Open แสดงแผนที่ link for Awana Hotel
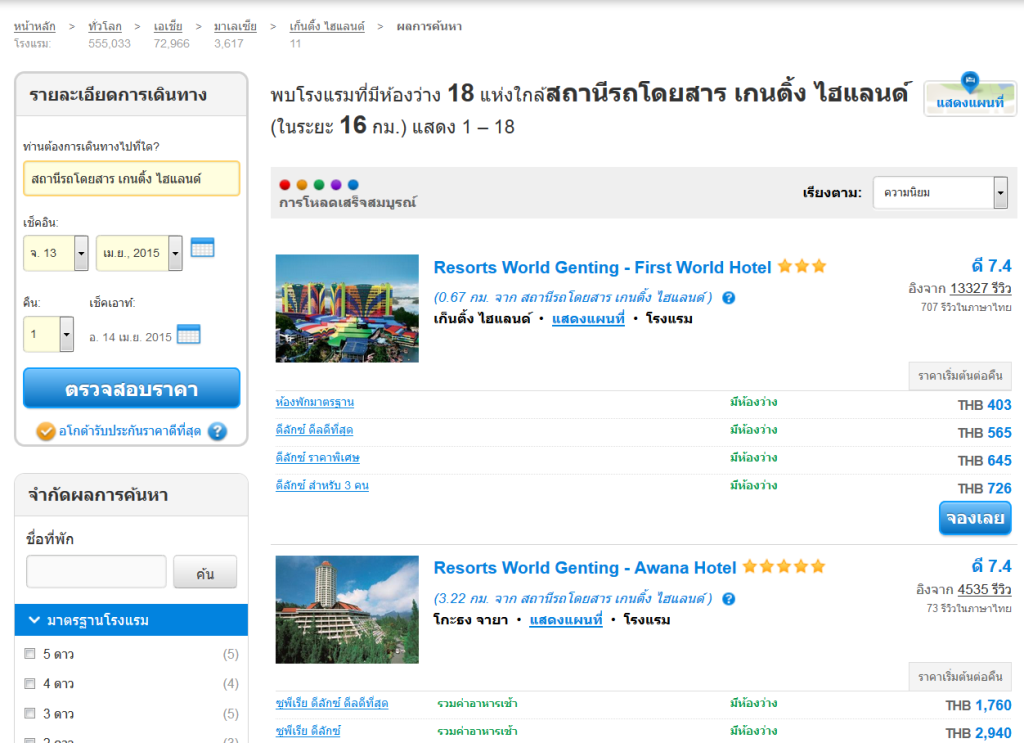Viewport: 1024px width, 743px height. [566, 620]
